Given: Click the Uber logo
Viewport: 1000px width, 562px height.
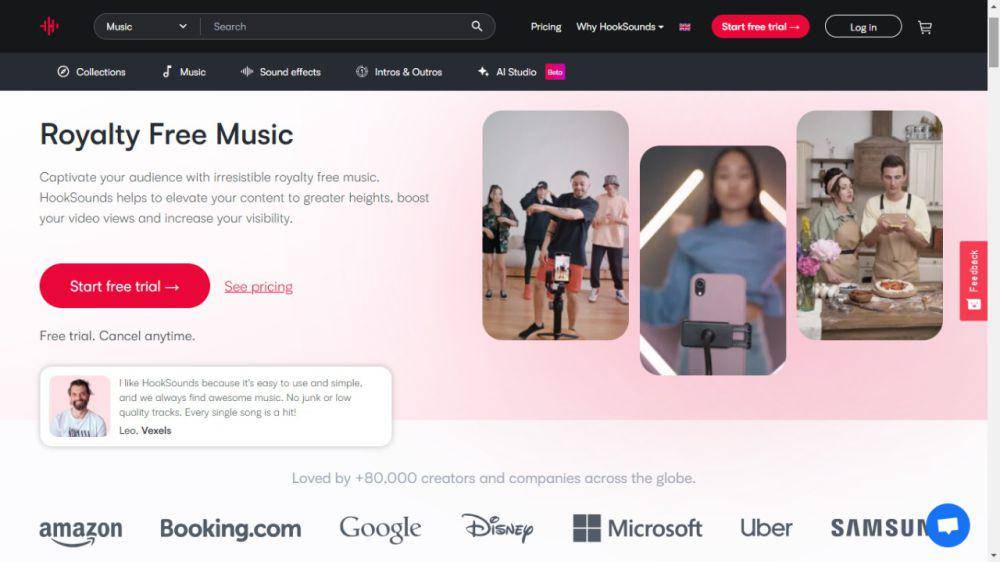Looking at the screenshot, I should pos(766,528).
